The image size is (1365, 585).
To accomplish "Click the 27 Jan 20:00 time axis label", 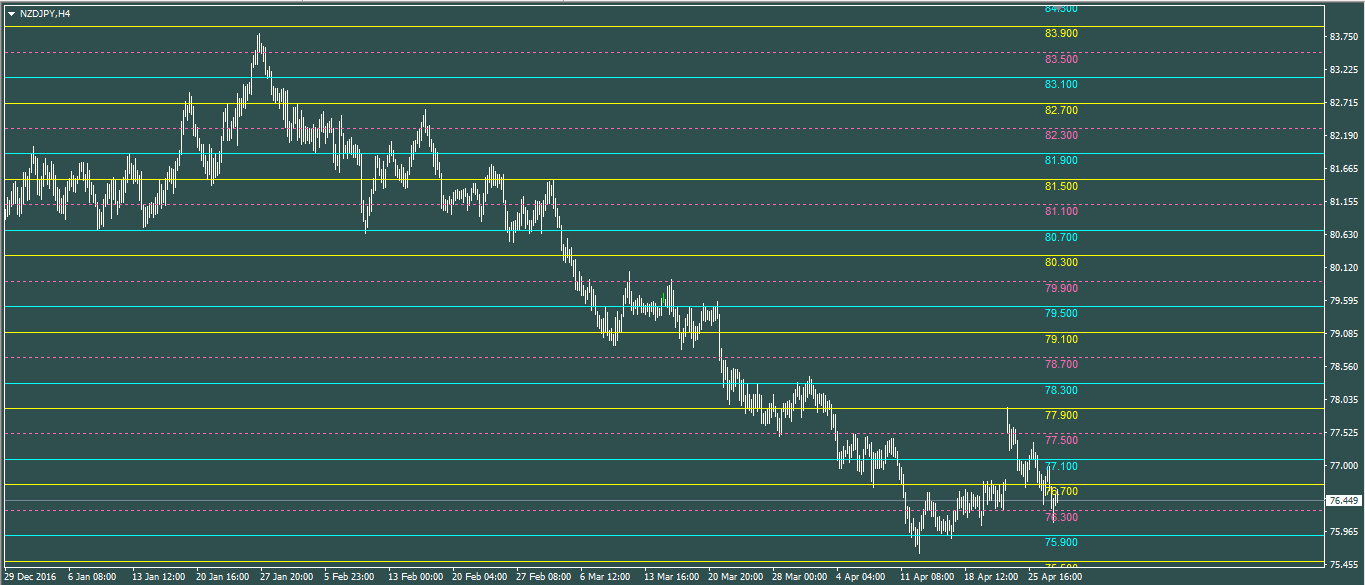I will 287,577.
